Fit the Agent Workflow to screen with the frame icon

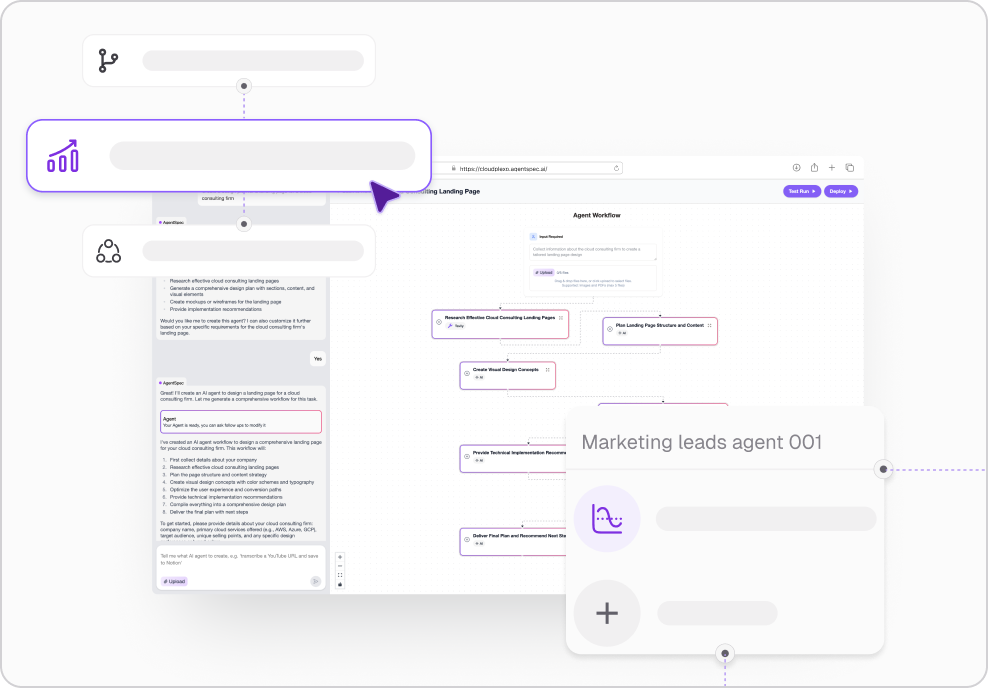[x=340, y=575]
